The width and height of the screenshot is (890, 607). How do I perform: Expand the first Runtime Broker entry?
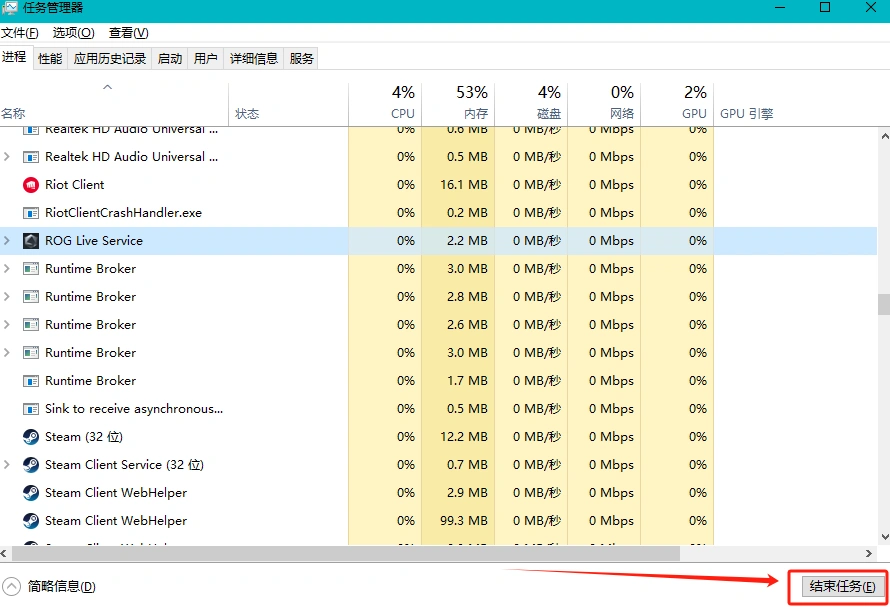8,269
